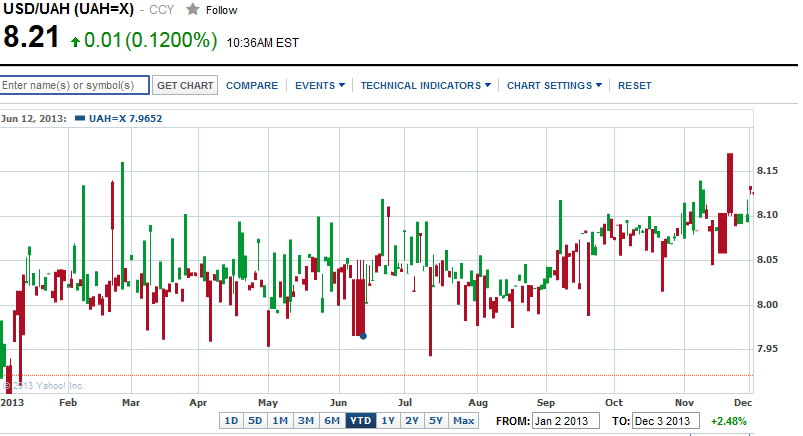Click the +2.48% performance text
Image resolution: width=803 pixels, height=436 pixels.
coord(729,421)
